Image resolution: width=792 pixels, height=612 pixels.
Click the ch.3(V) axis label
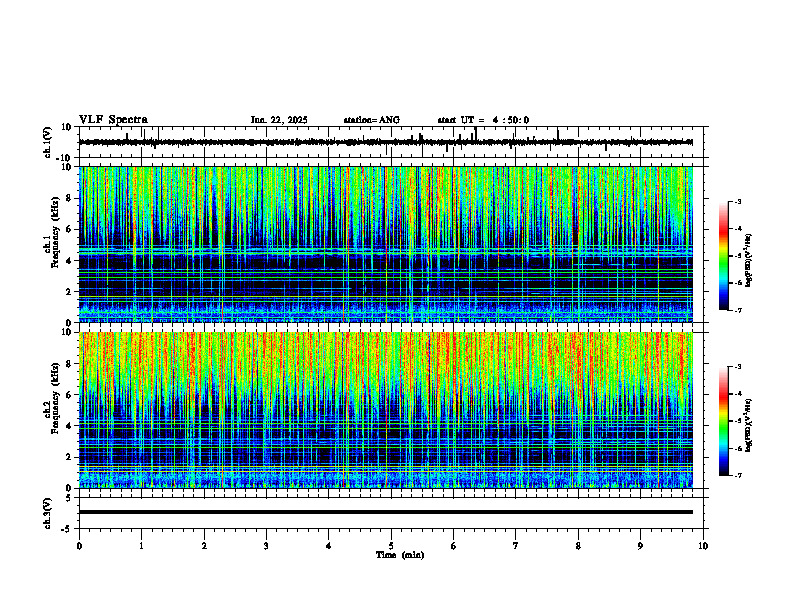point(48,513)
